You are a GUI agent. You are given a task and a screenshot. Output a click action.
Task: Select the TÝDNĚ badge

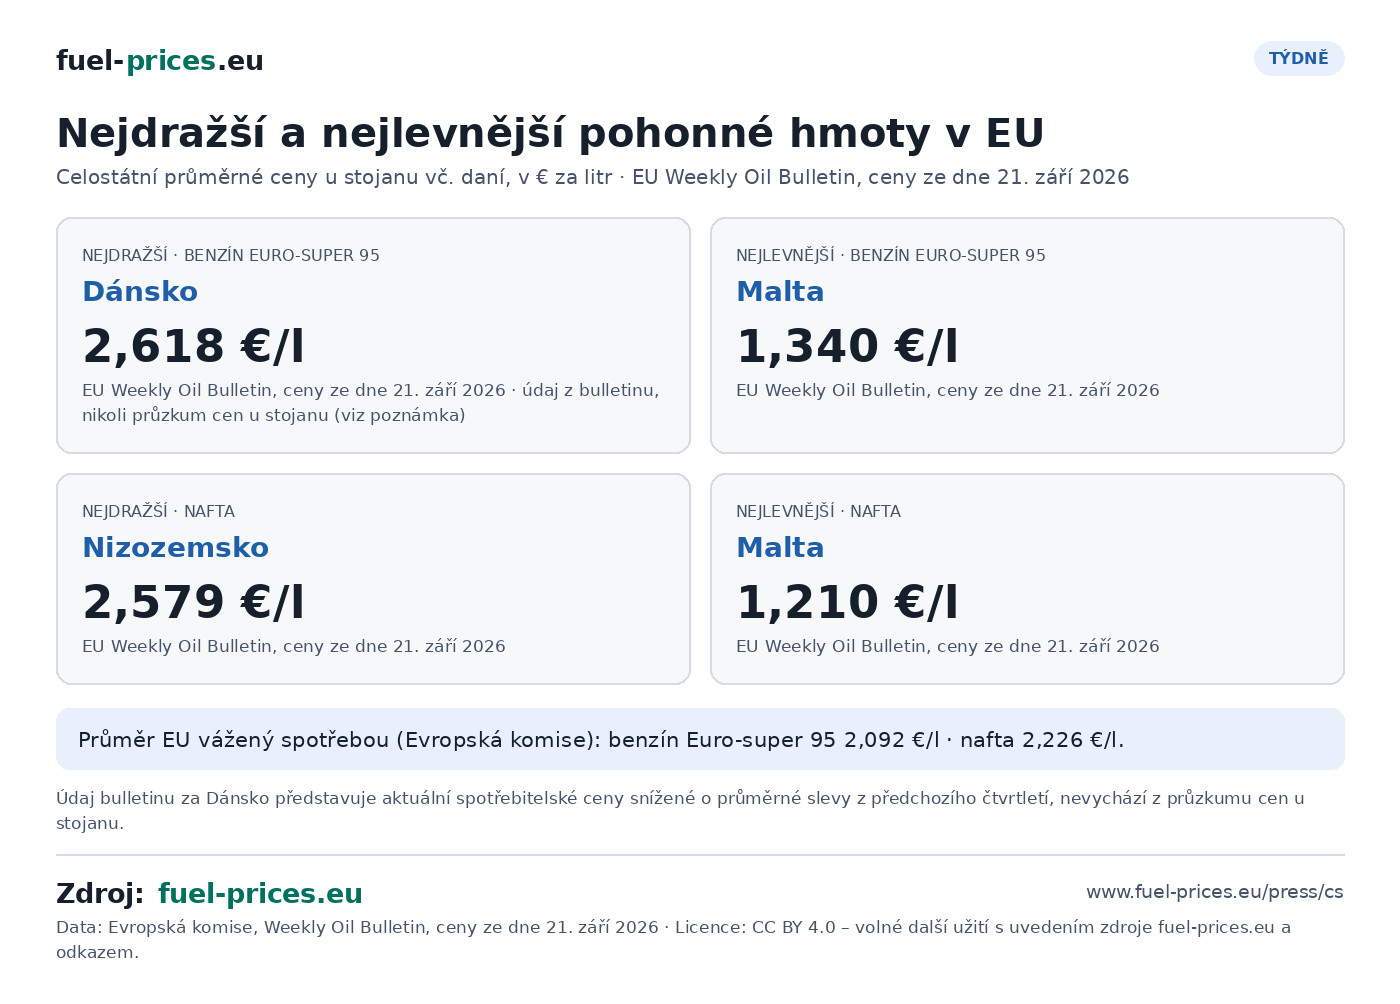pos(1299,58)
